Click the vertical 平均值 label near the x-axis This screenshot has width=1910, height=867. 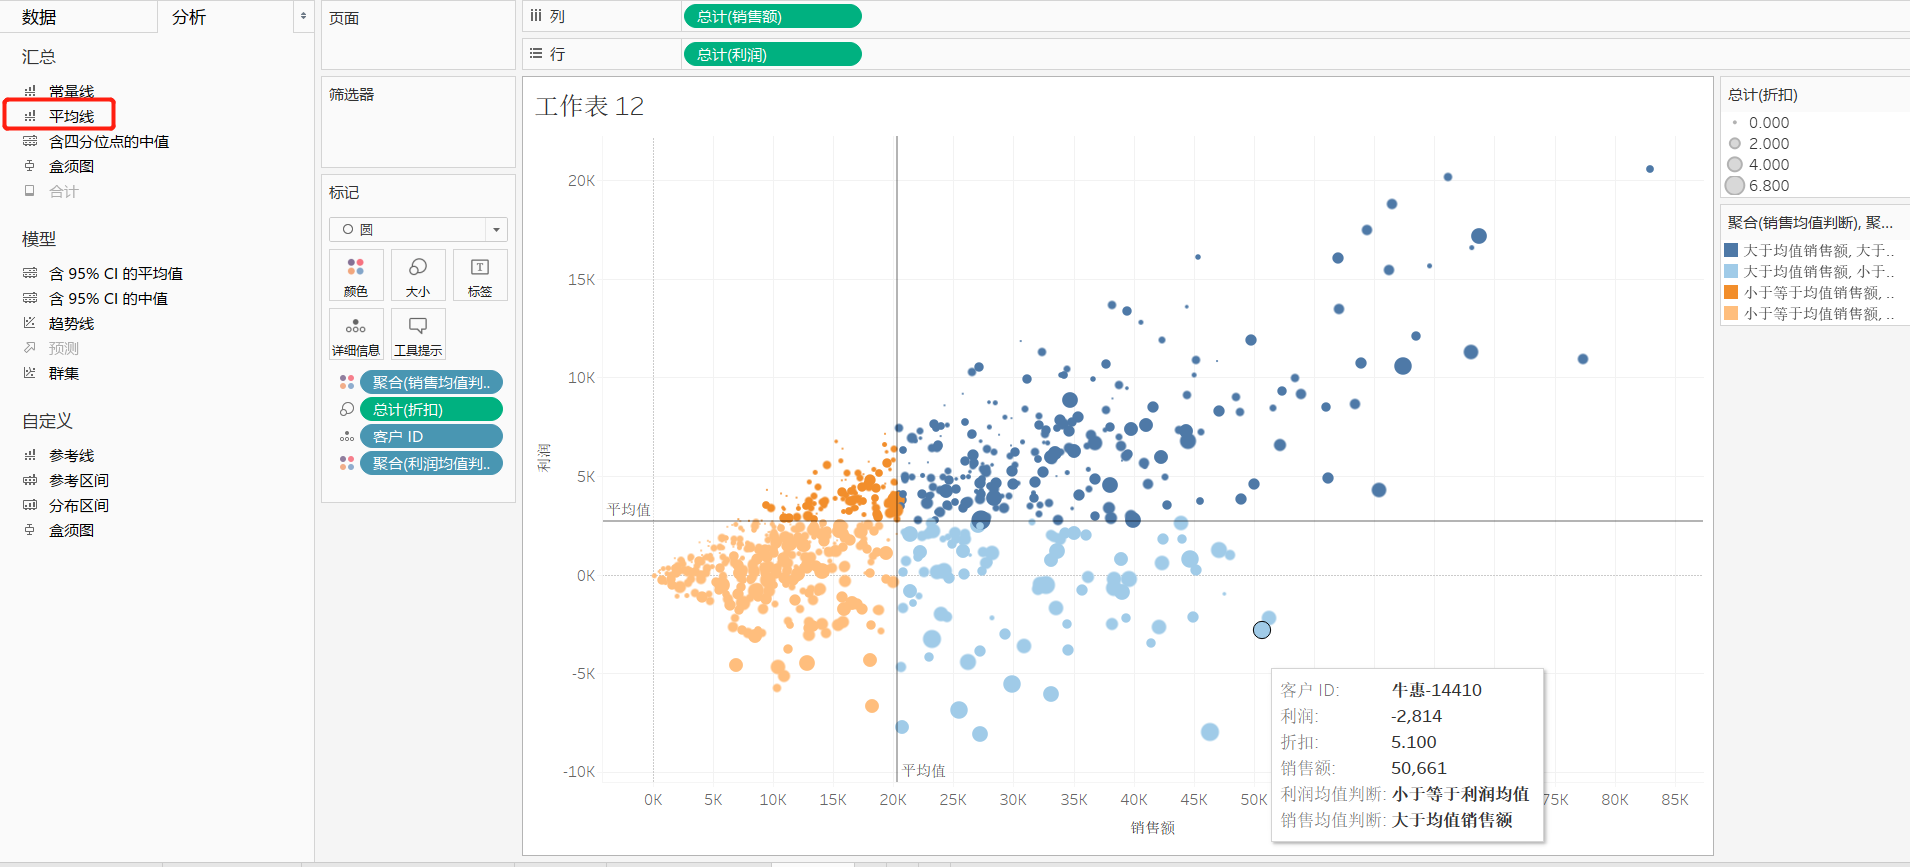(924, 770)
